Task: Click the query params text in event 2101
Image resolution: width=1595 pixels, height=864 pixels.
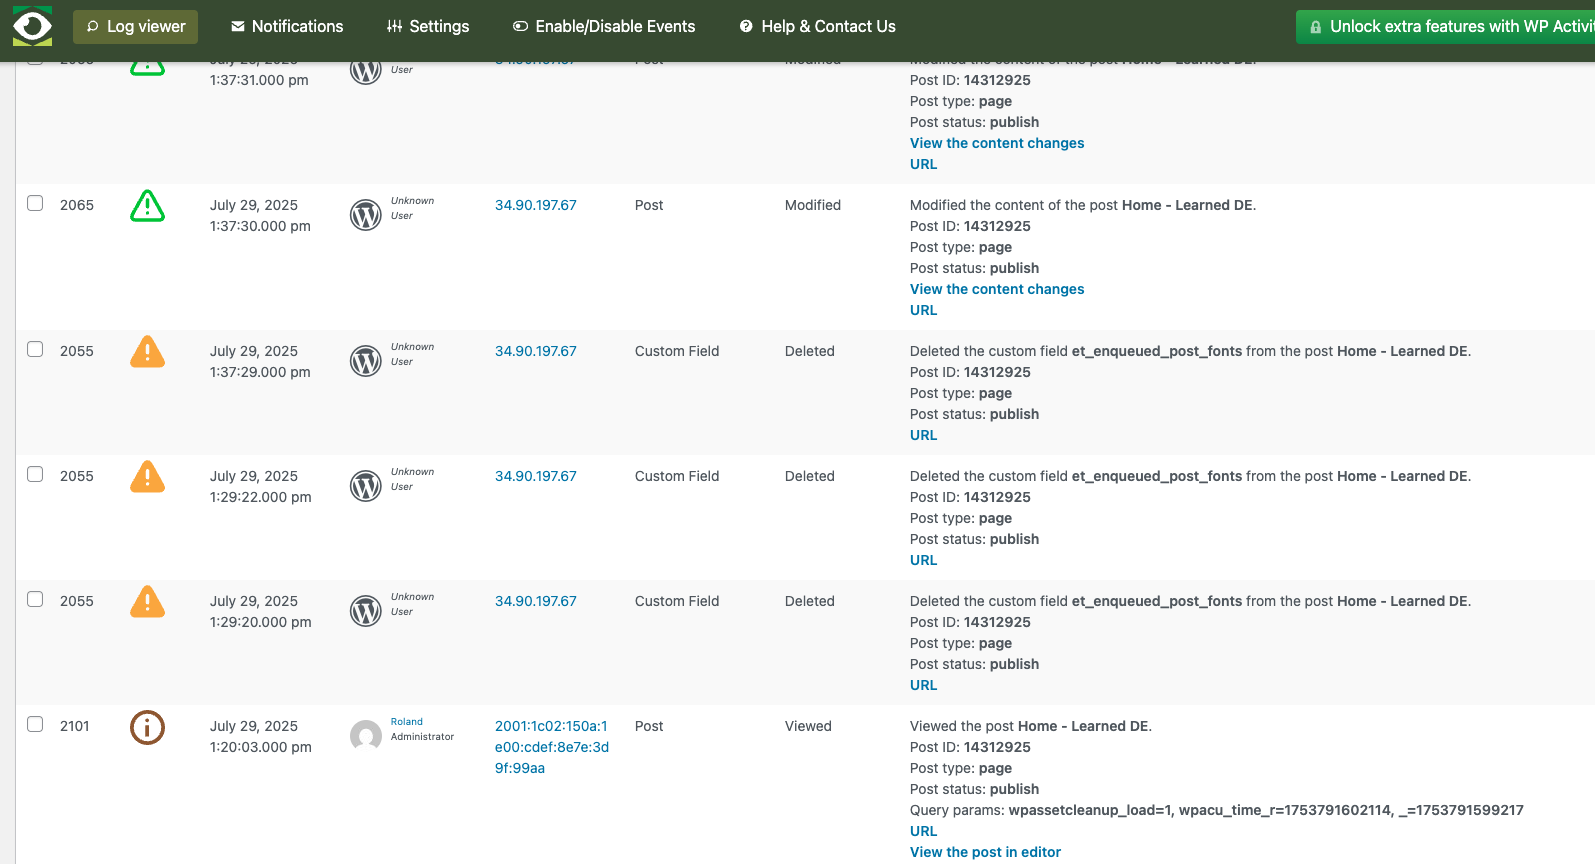Action: 1217,810
